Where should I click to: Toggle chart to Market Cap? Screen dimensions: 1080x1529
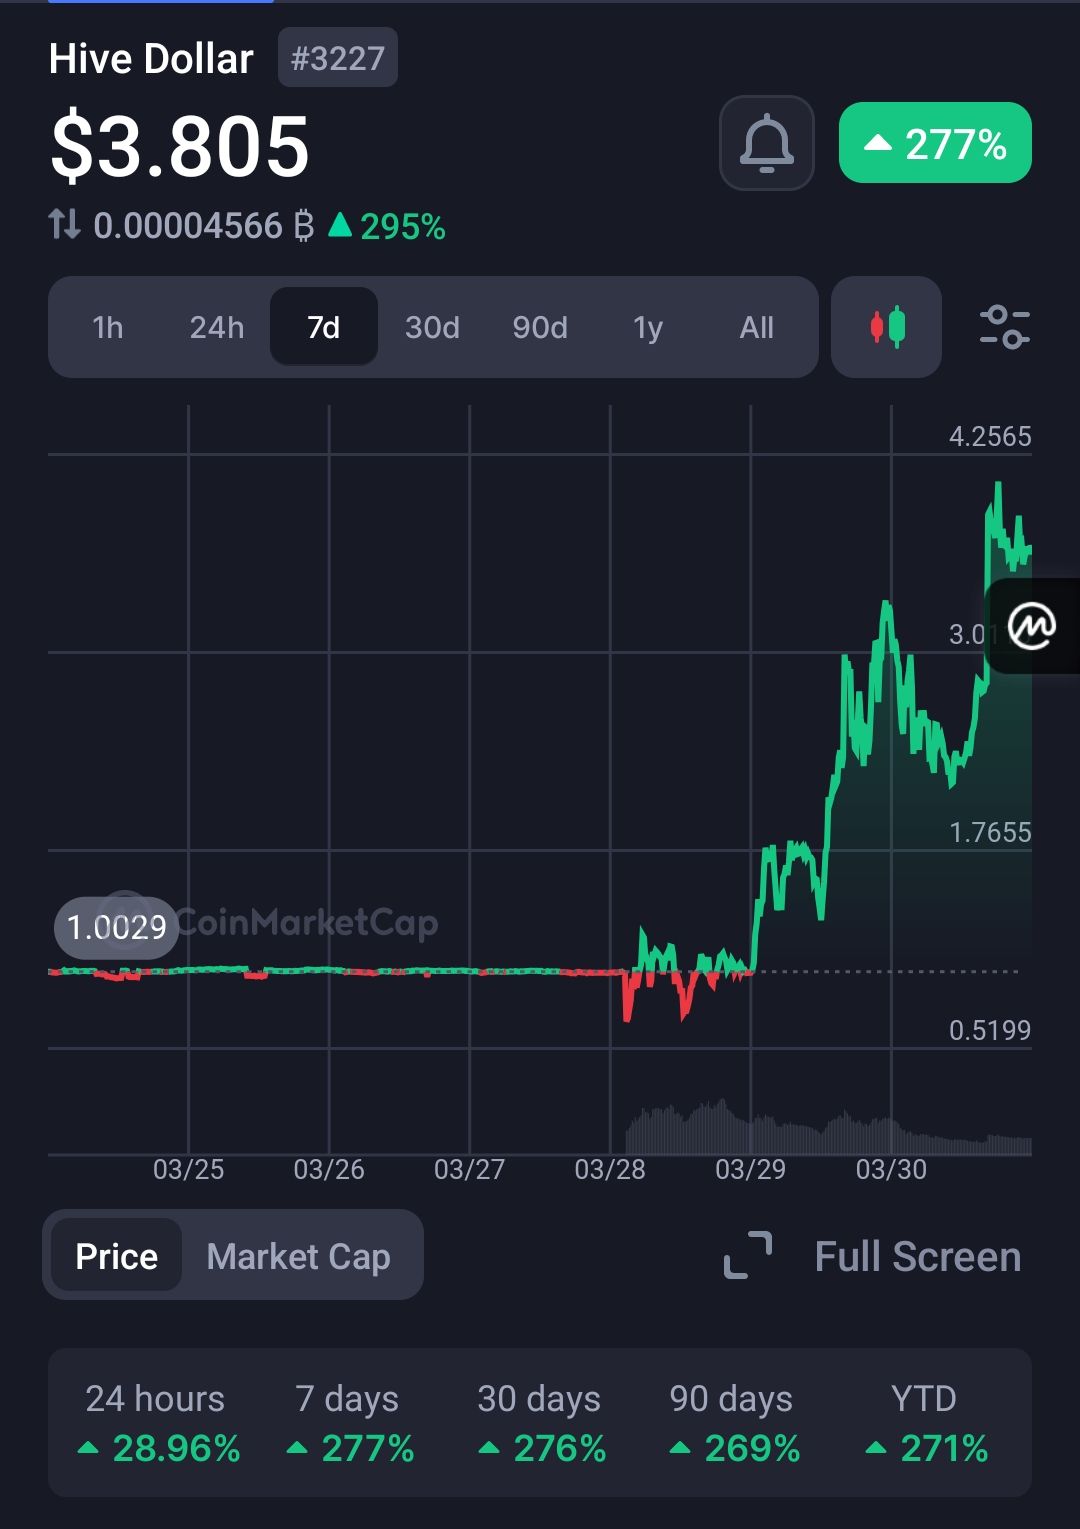(x=298, y=1256)
